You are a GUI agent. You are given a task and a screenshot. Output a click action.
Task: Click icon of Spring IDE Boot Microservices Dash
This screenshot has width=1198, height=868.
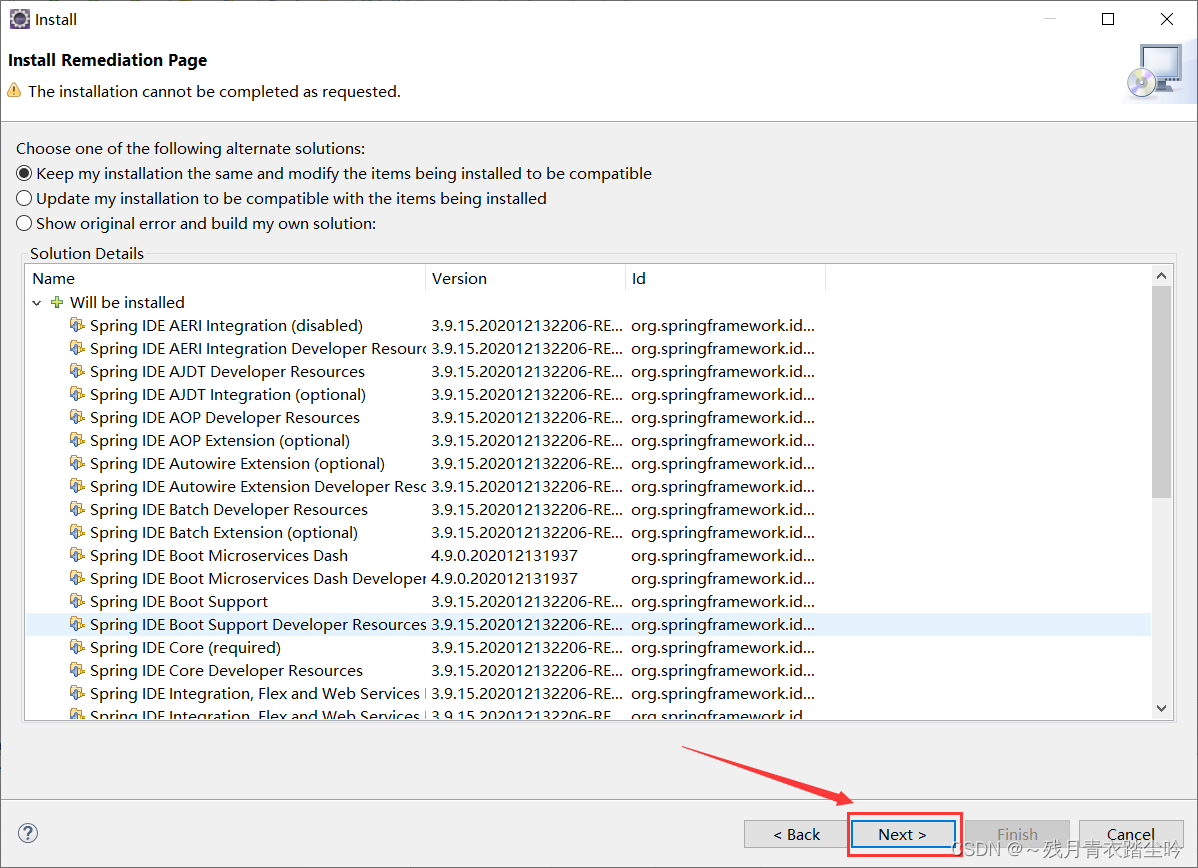pos(77,555)
